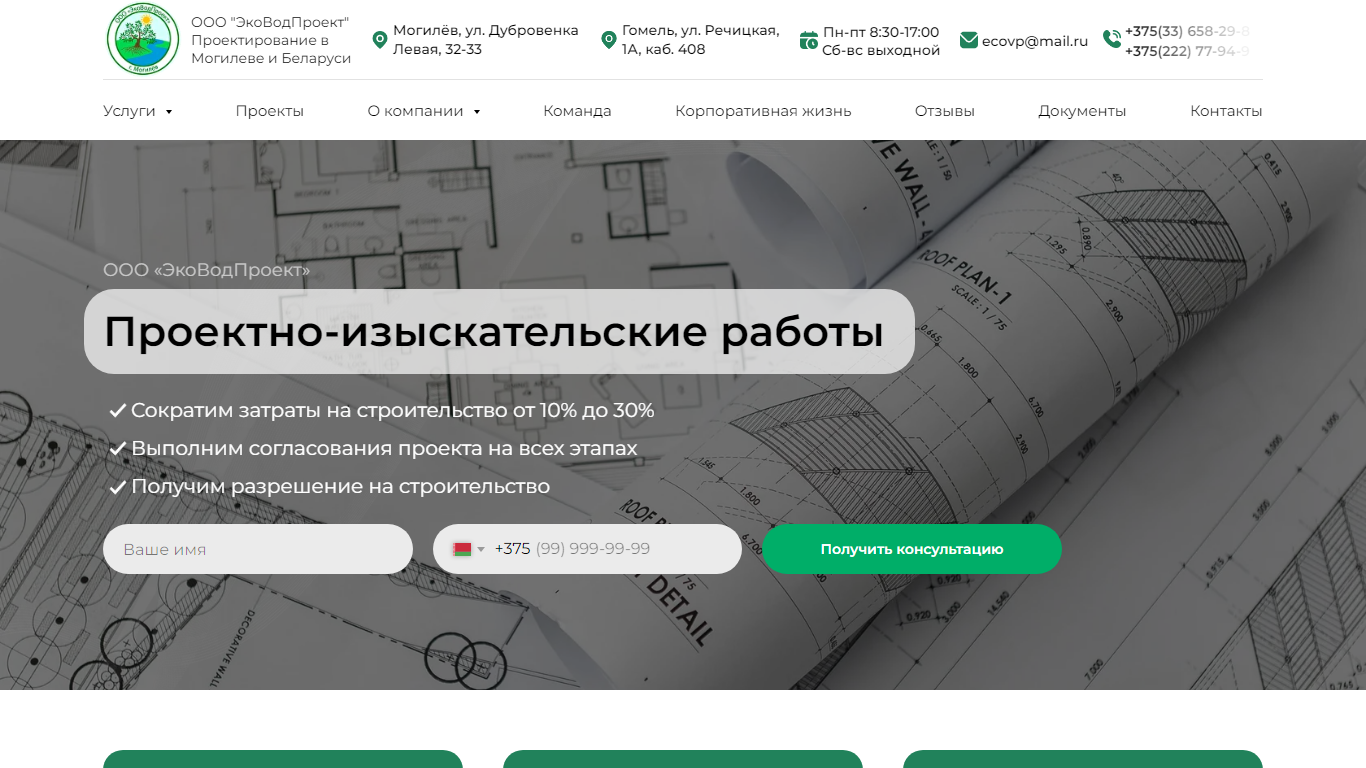Expand the Услуги menu arrow
The height and width of the screenshot is (768, 1366).
169,112
